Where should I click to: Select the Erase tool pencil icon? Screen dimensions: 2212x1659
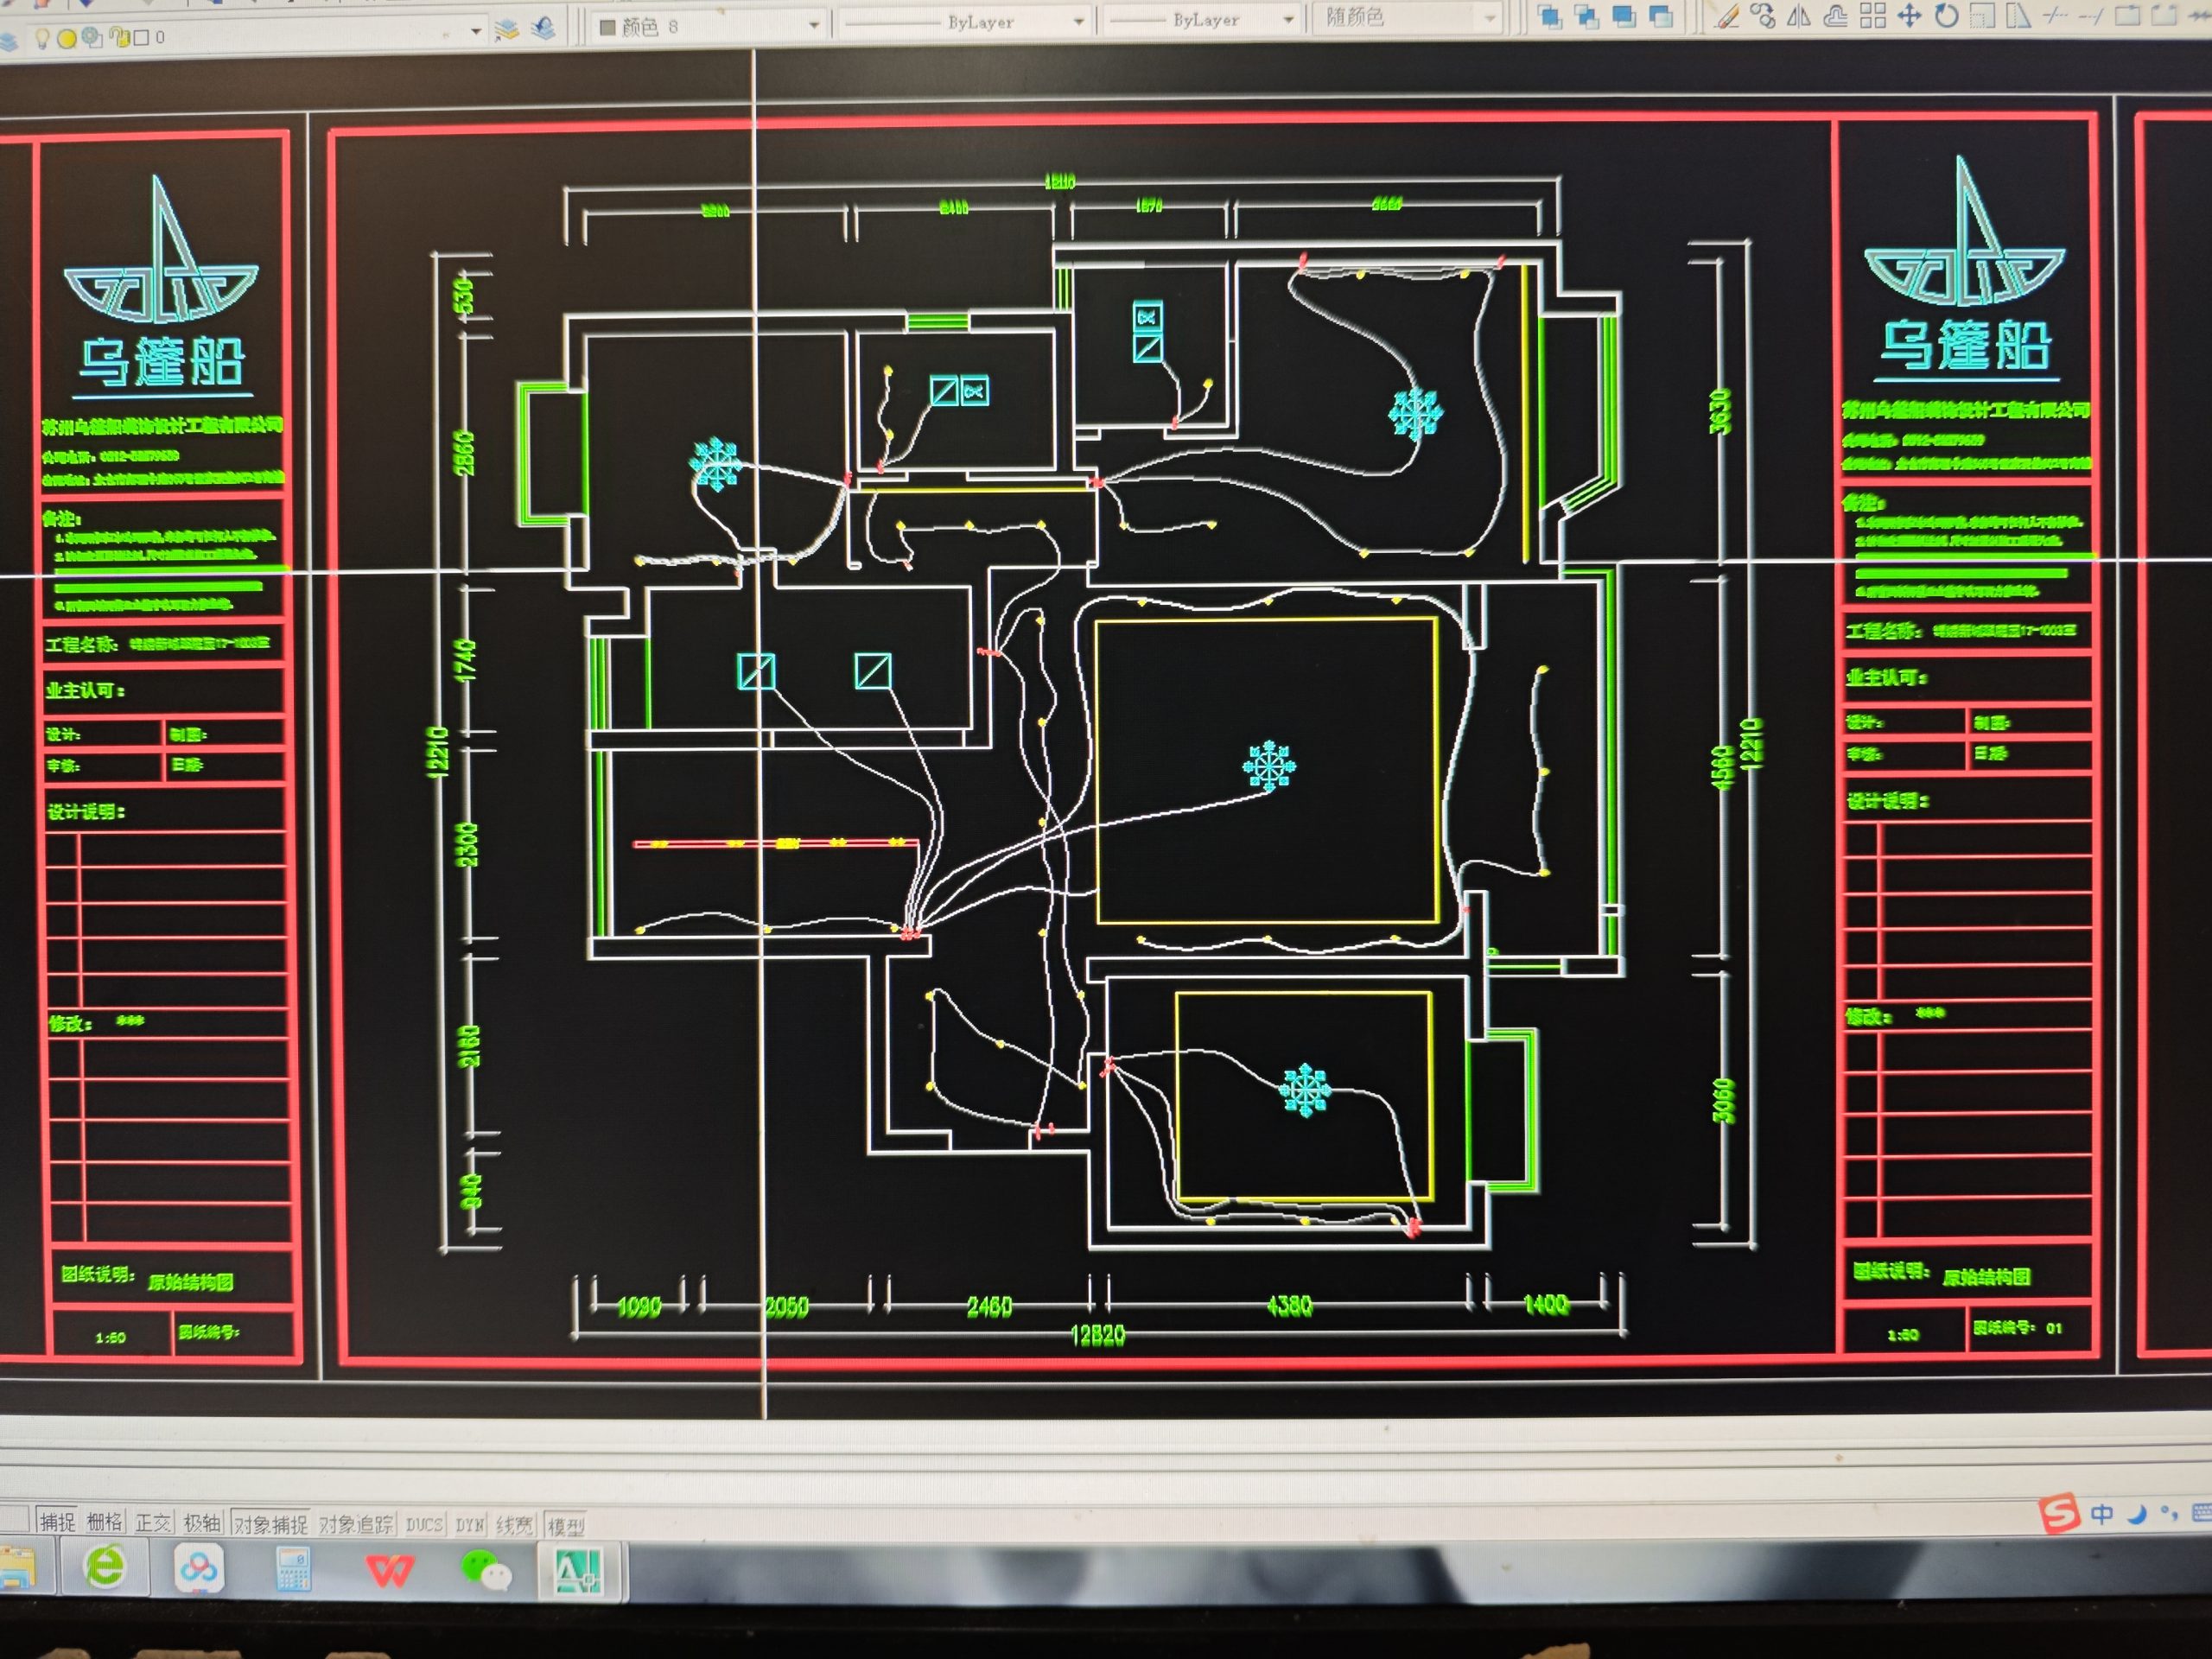1727,16
